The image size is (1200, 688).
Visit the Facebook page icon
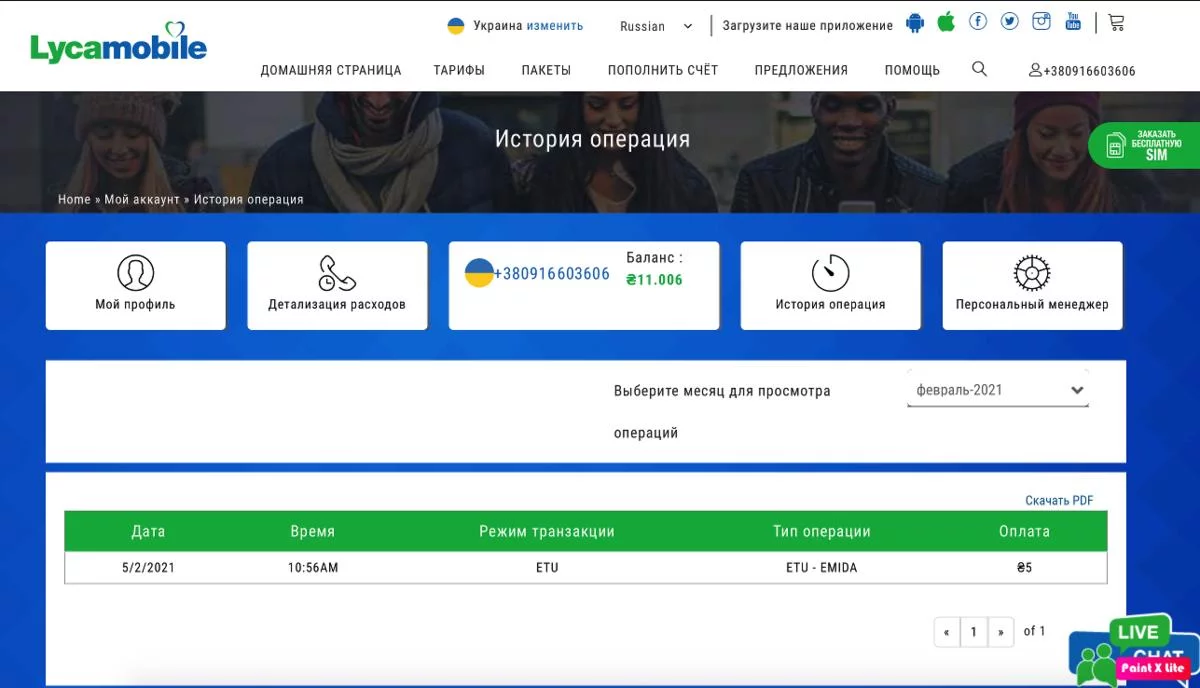pos(978,21)
